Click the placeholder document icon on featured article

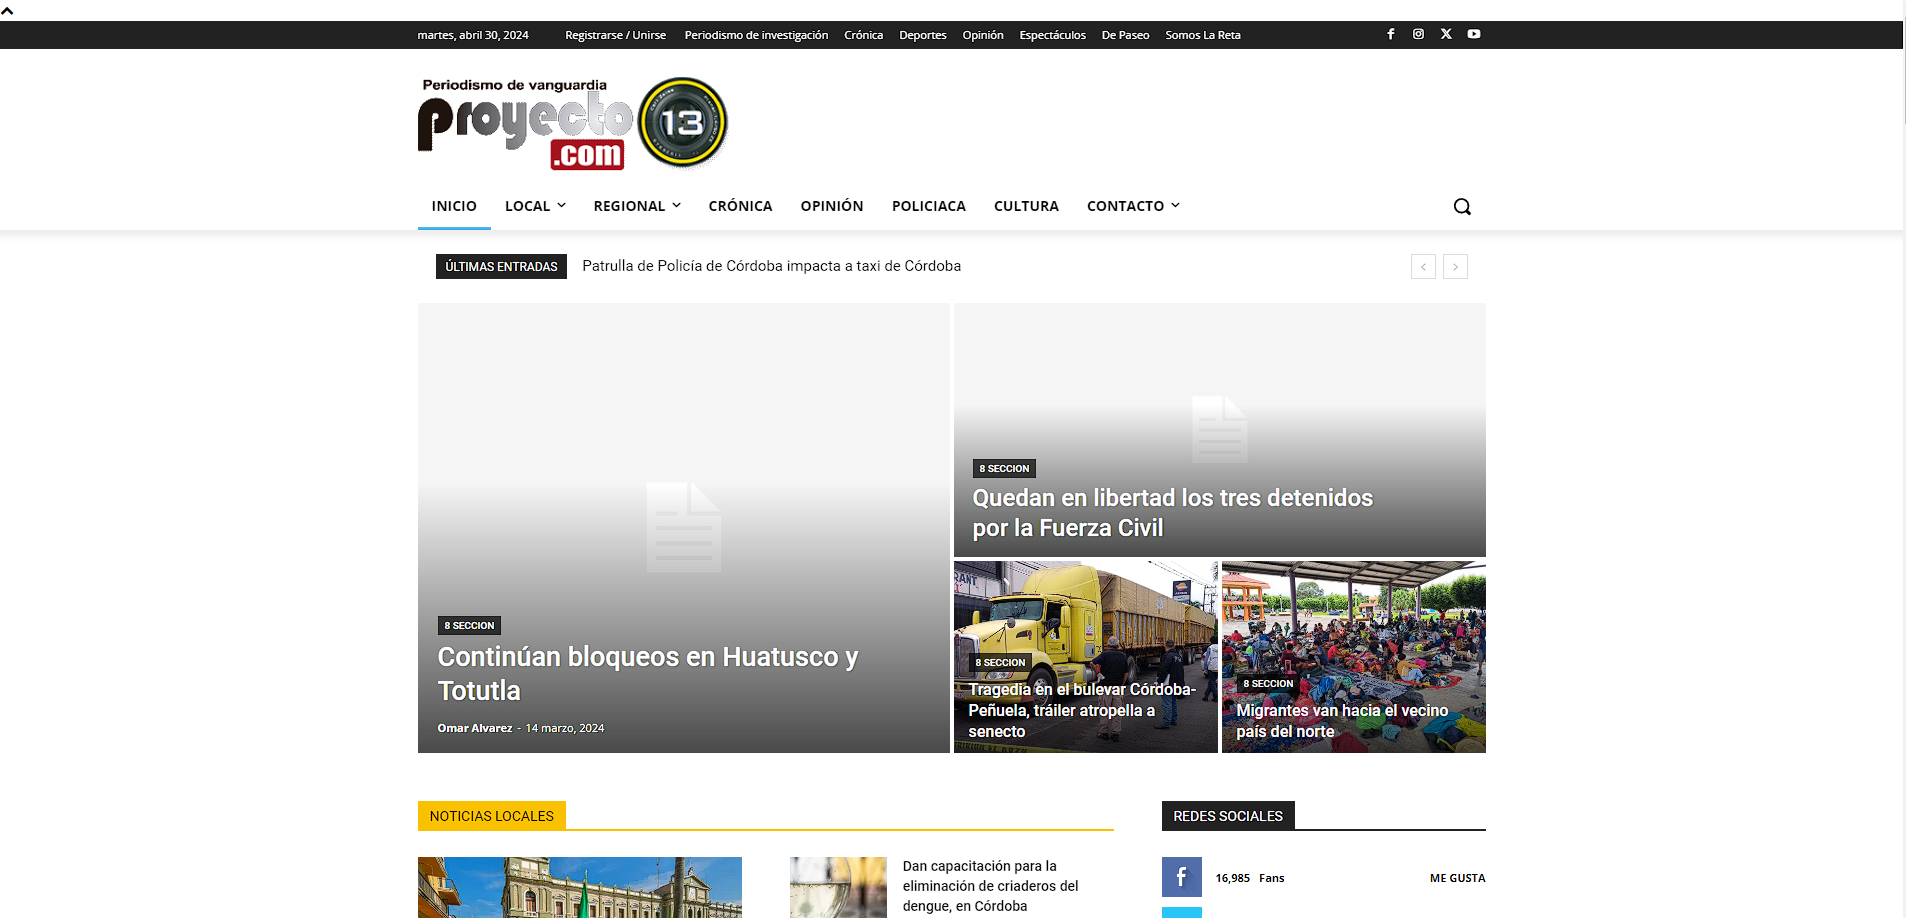coord(683,527)
